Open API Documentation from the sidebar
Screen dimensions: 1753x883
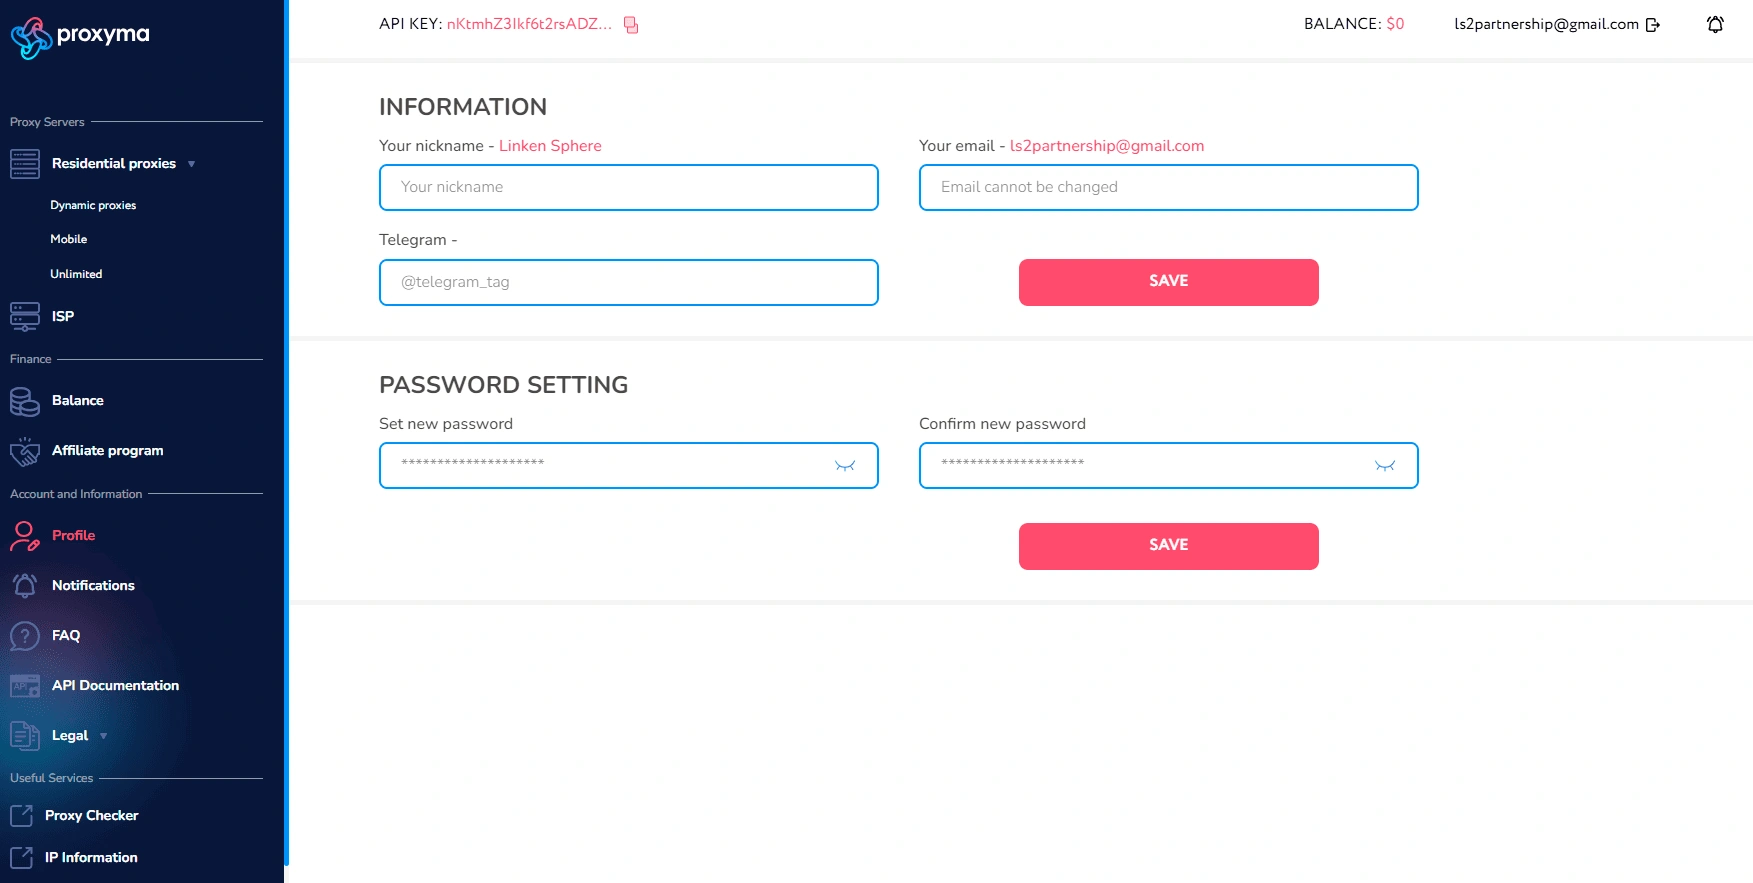point(115,686)
